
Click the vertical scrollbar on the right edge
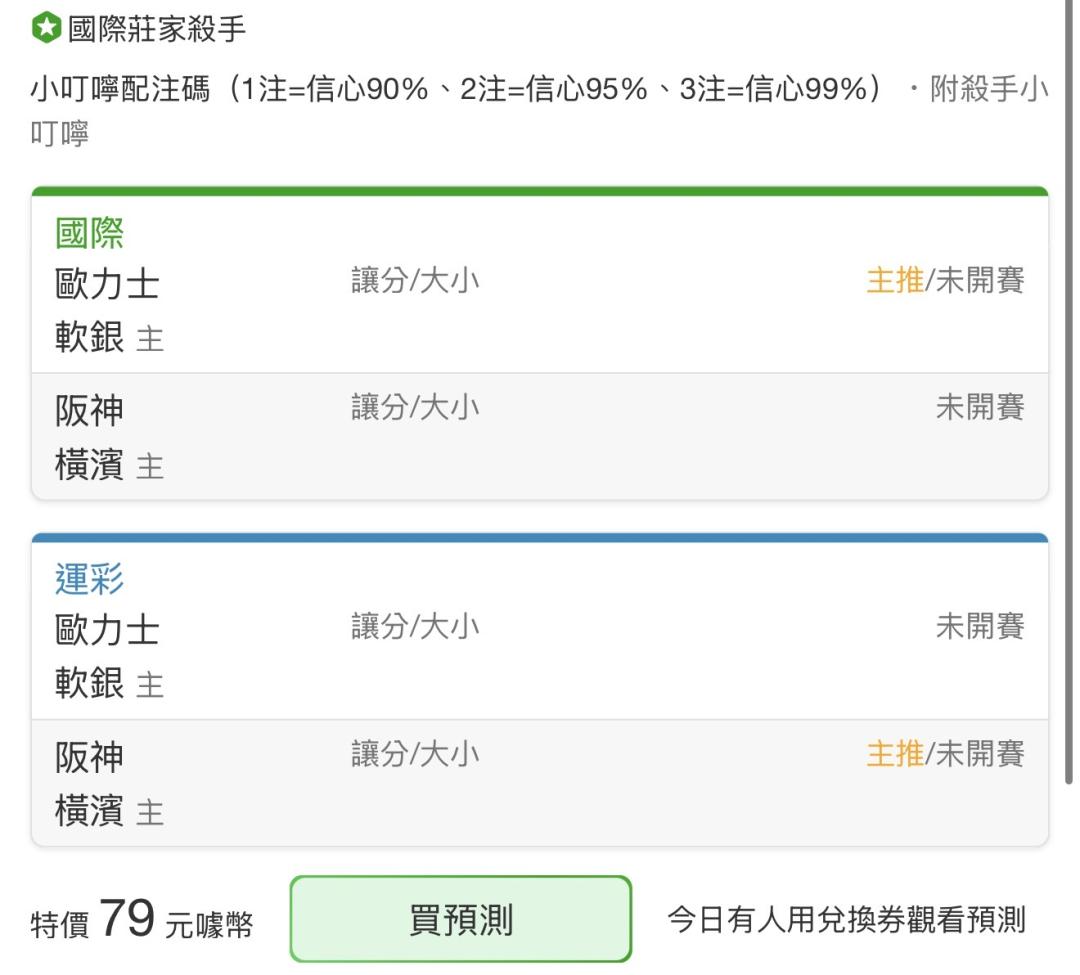tap(1068, 392)
